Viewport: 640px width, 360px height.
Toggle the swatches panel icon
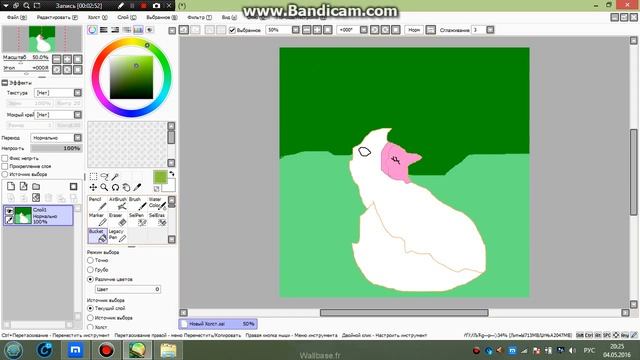[138, 30]
